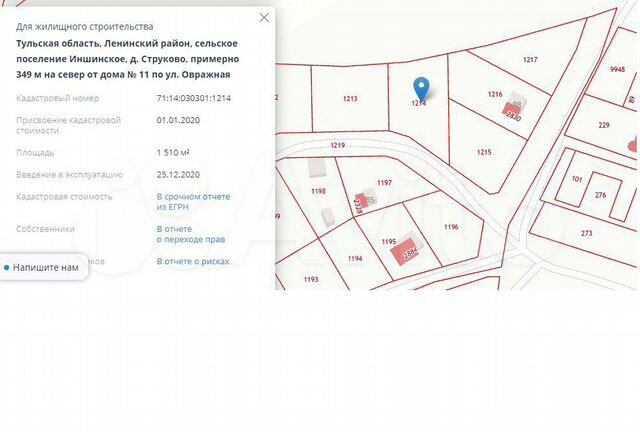Select parcel 1194 on the map
Screen dimensions: 640x432
pos(354,258)
